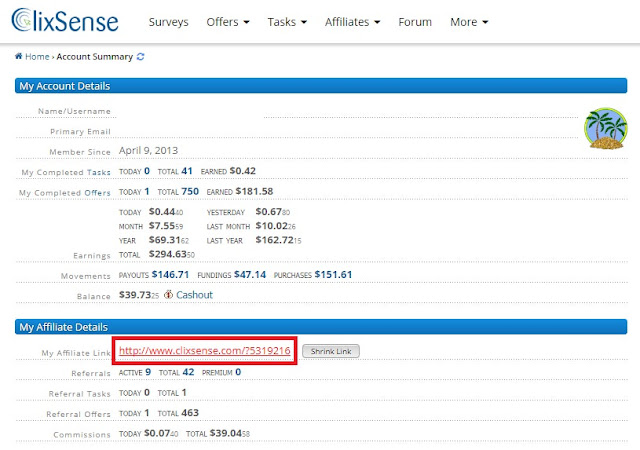Screen dimensions: 640x450
Task: Click the Shrink Link button
Action: click(331, 351)
